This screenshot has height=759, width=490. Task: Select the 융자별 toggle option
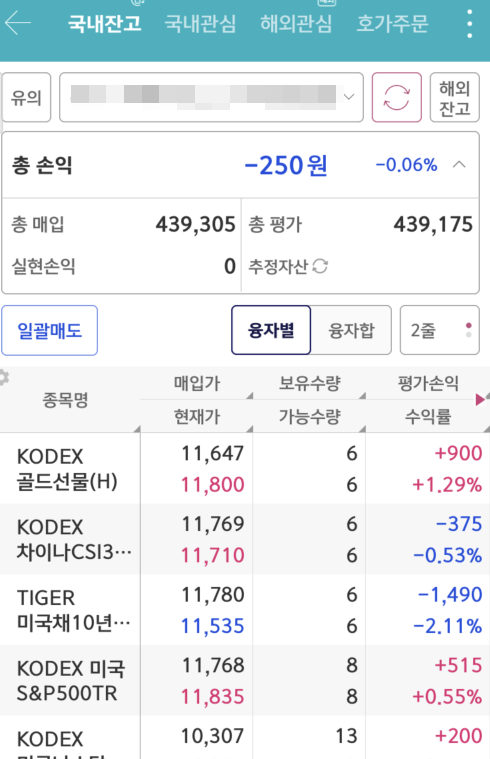(x=271, y=330)
